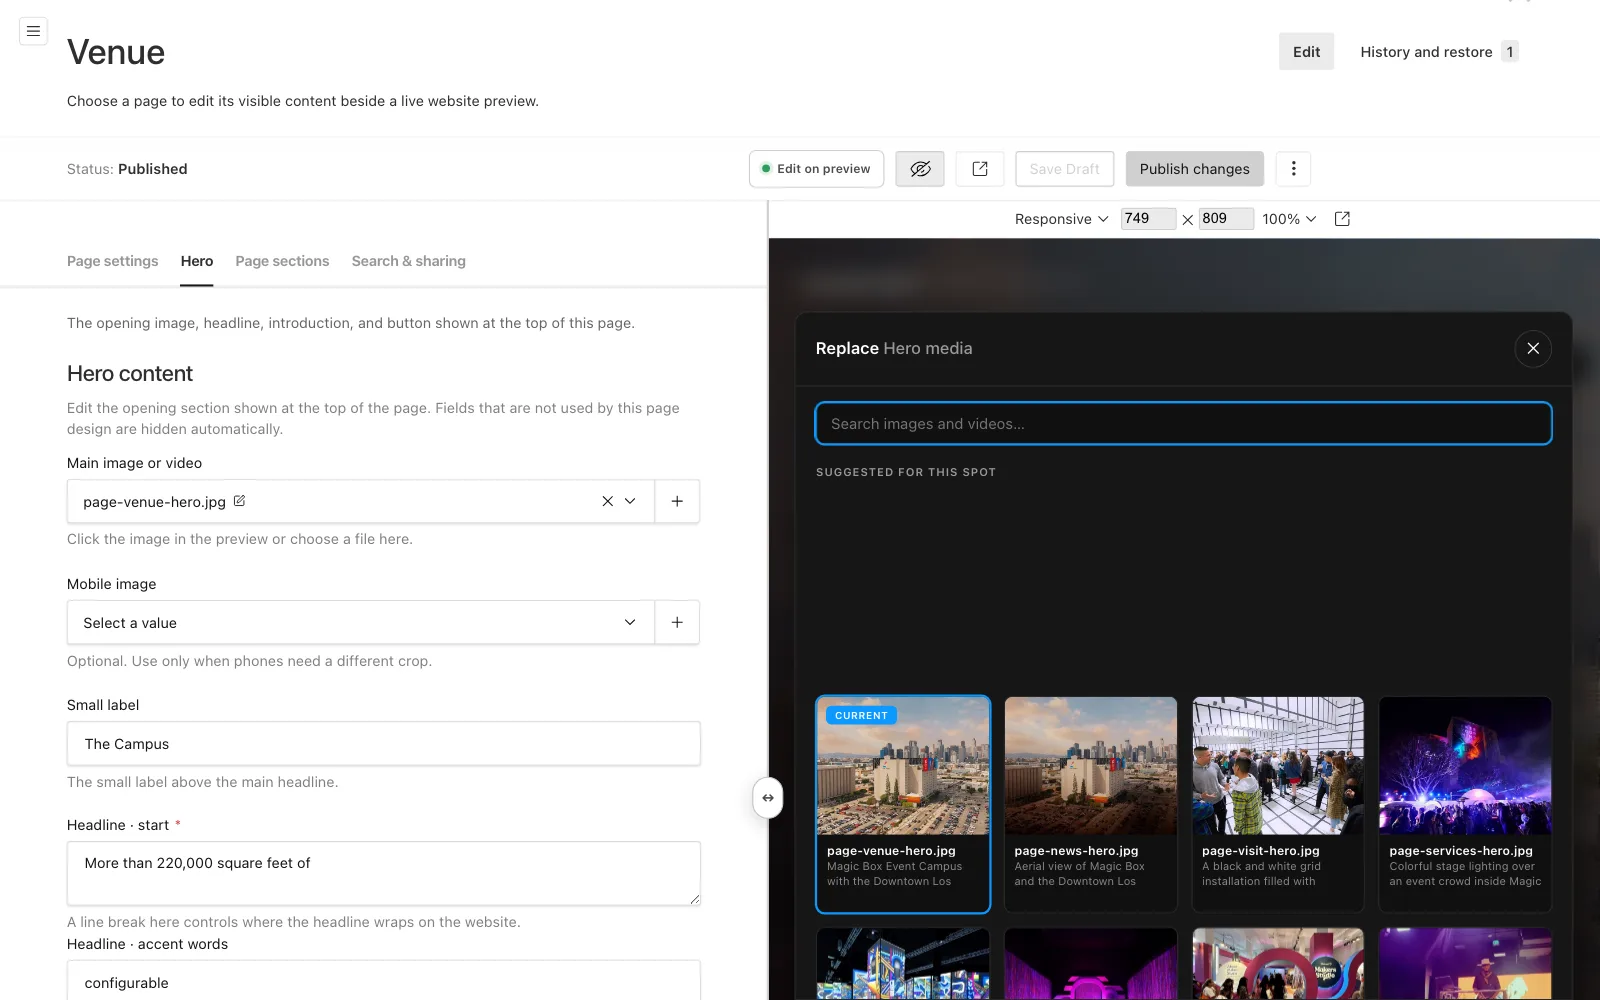Open preview pop-out icon beside zoom percentage
1600x1000 pixels.
(x=1342, y=219)
